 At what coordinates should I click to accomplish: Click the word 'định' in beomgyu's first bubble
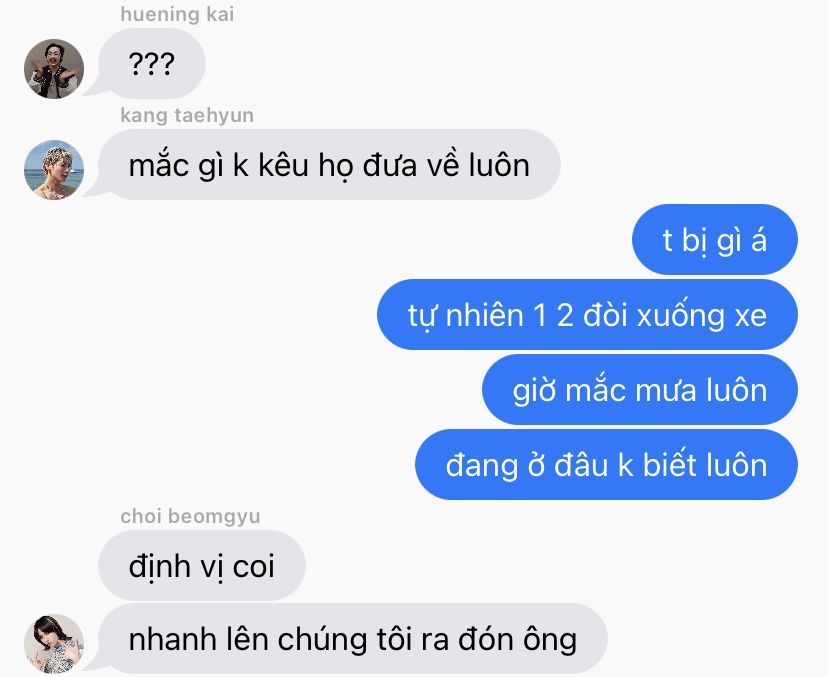(x=159, y=567)
